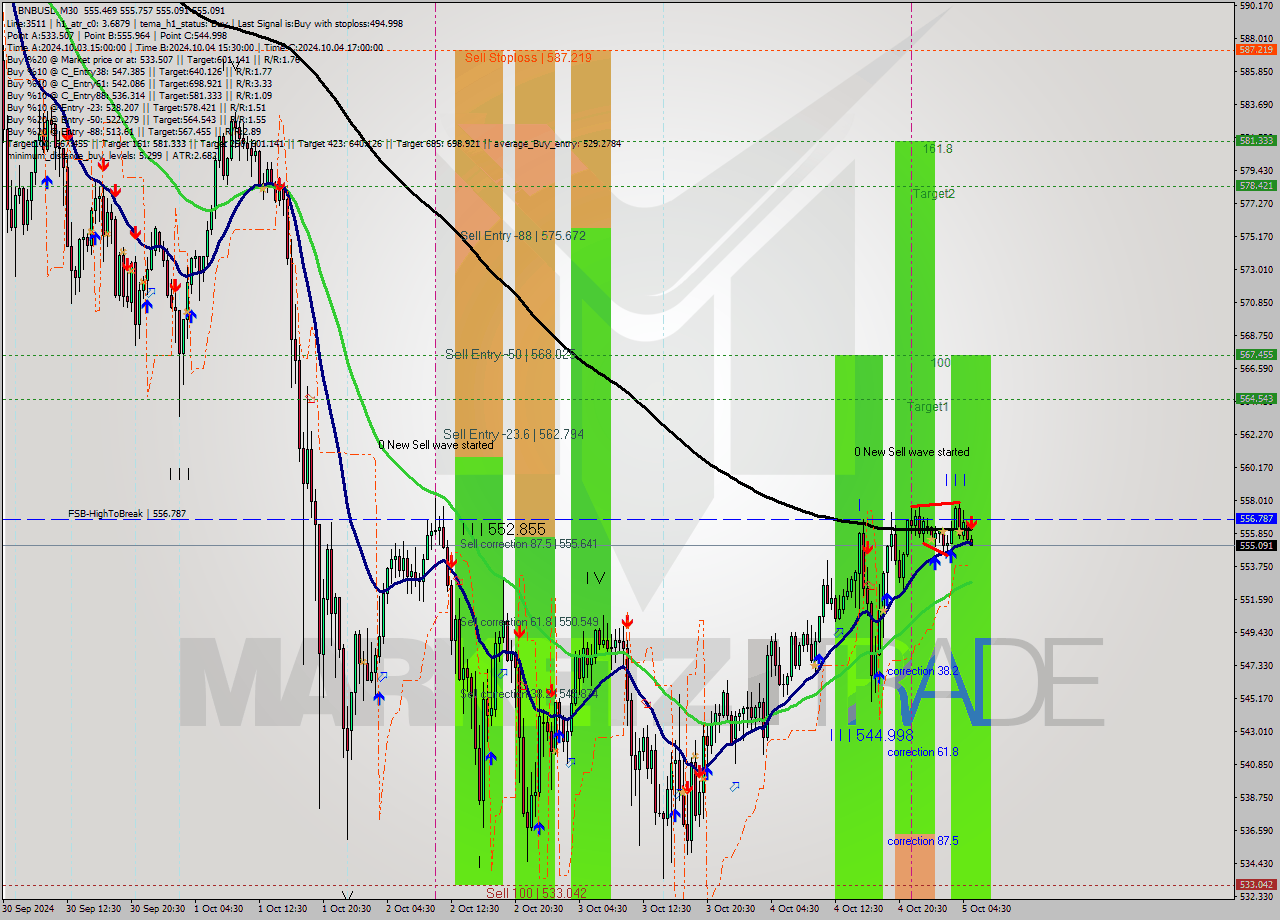Image resolution: width=1280 pixels, height=920 pixels.
Task: Click the '5 Oct 04:30' time axis label
Action: (x=986, y=908)
